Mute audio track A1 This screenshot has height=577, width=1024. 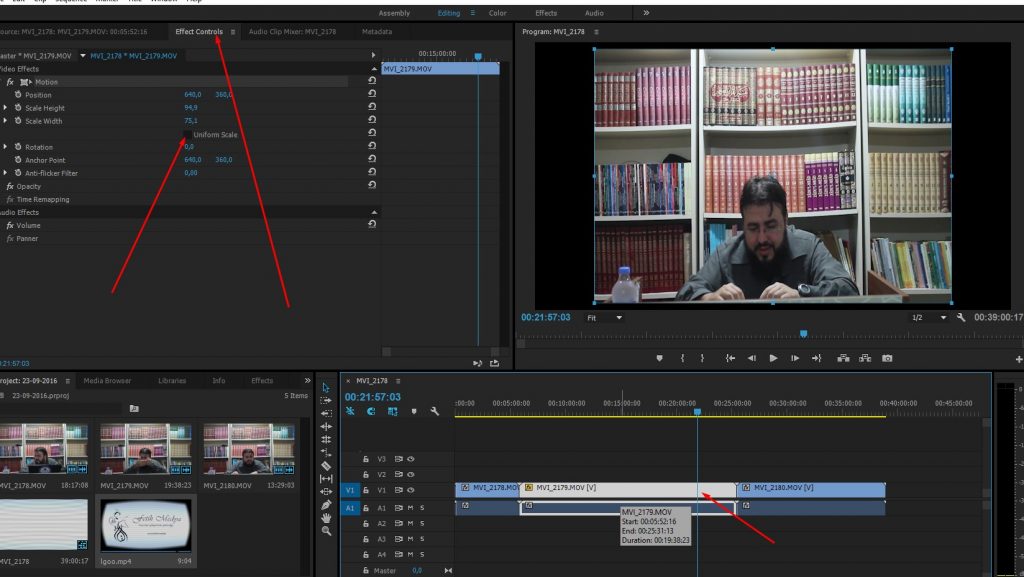point(410,508)
